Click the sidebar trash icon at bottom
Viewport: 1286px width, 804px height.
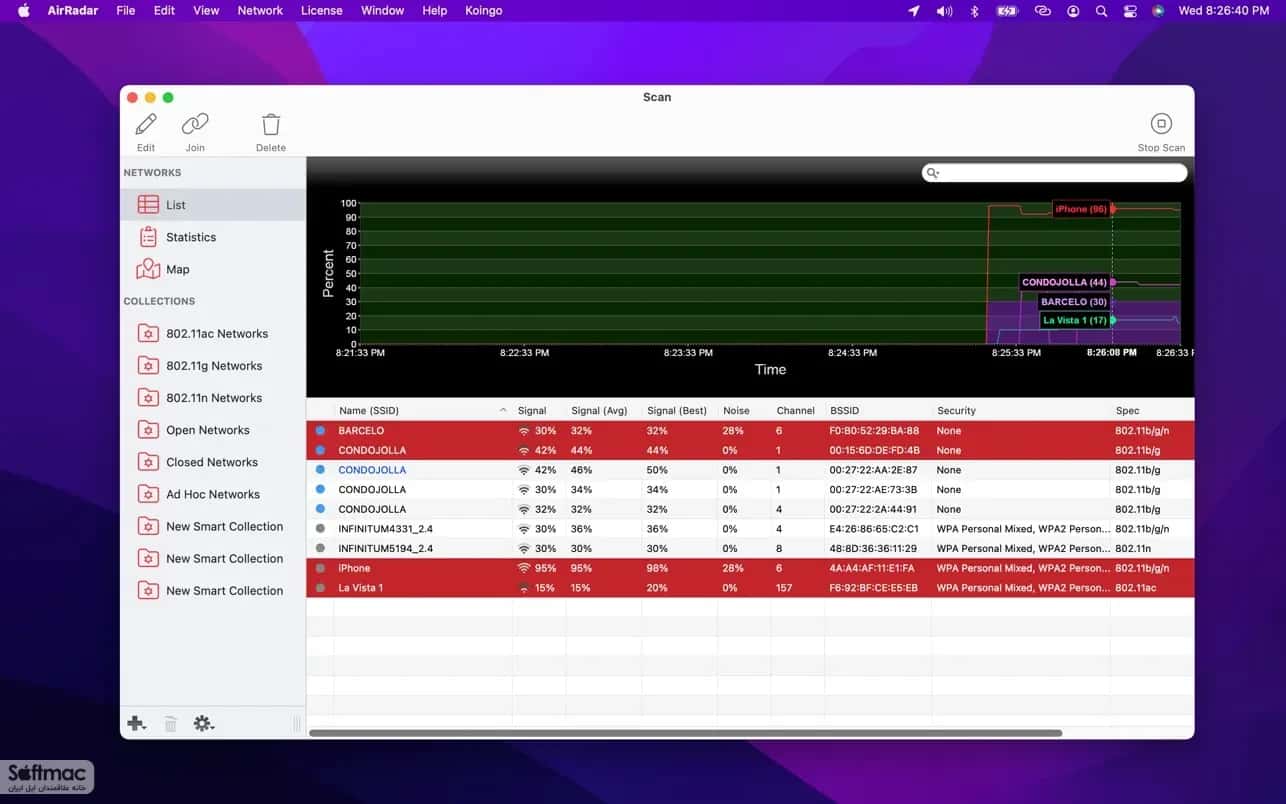(x=171, y=723)
